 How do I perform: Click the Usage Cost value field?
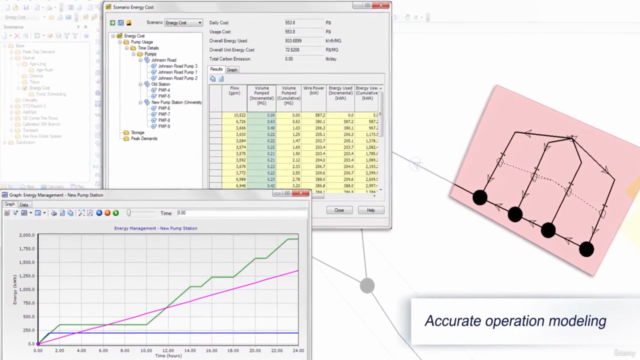(x=304, y=32)
